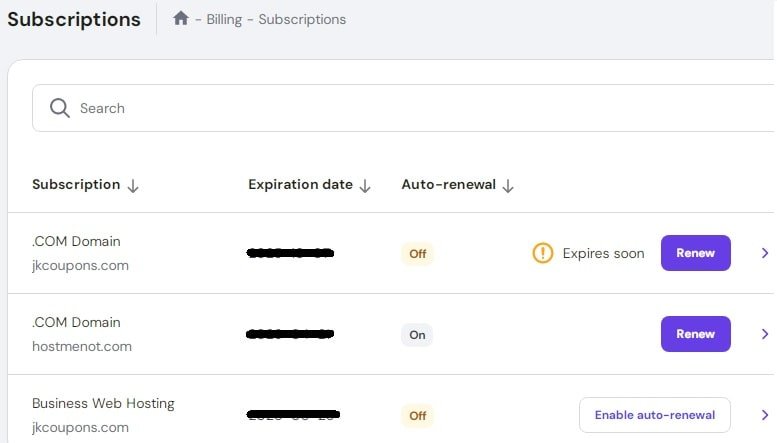
Task: Open the hostmenot.com subscription name
Action: (81, 346)
